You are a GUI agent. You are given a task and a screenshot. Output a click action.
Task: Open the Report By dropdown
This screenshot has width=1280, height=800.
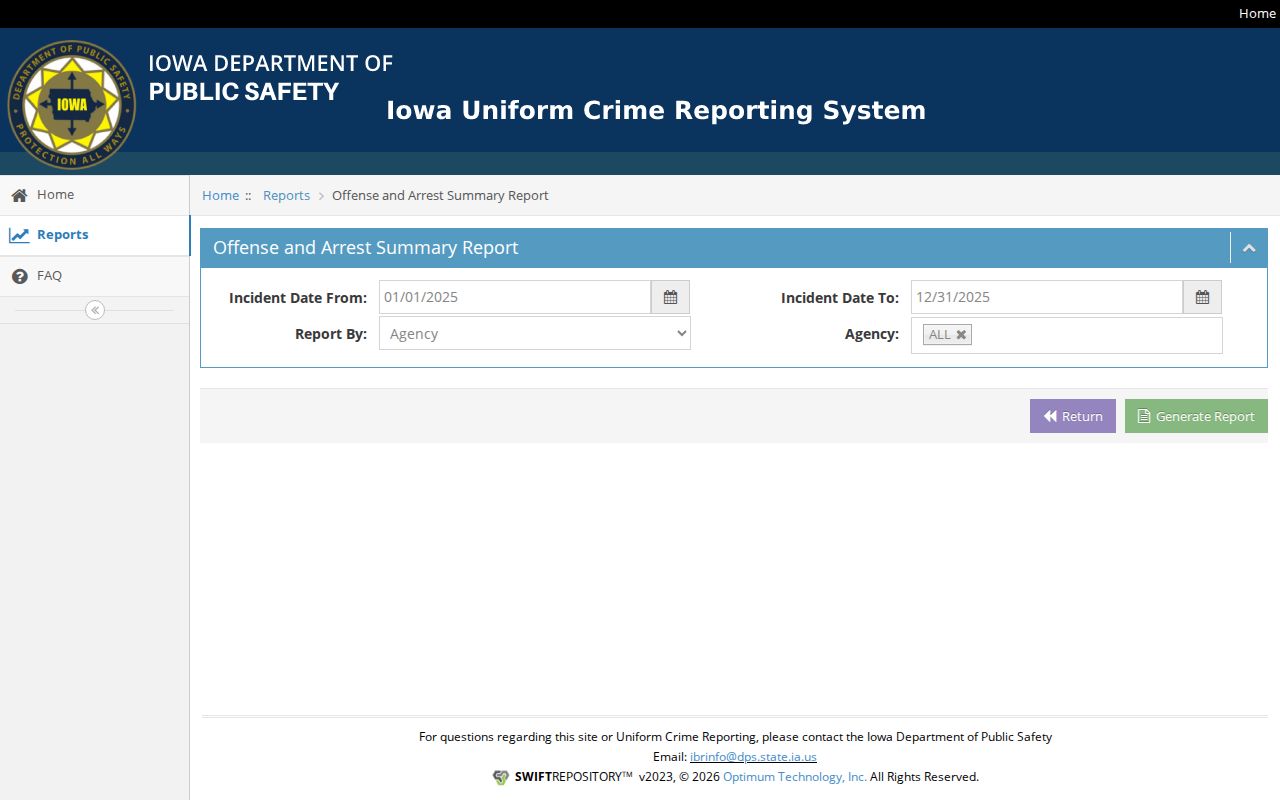pyautogui.click(x=535, y=334)
